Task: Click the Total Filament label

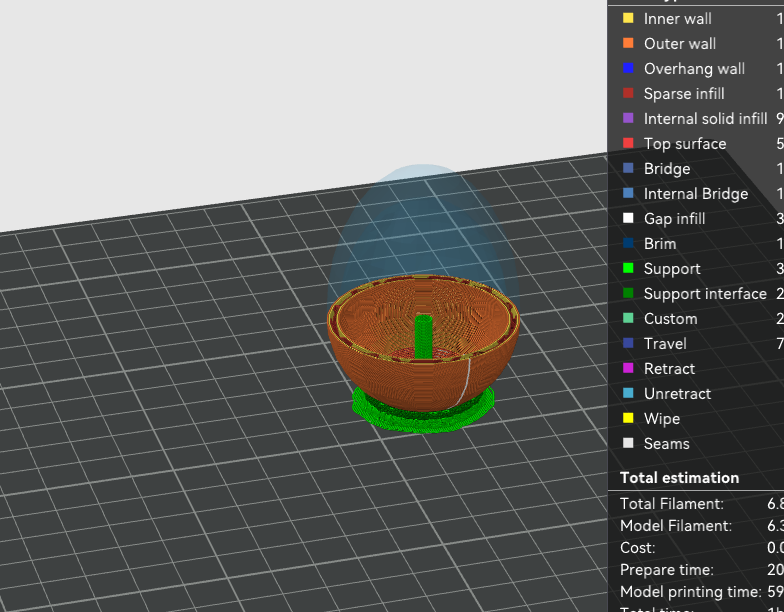Action: 672,504
